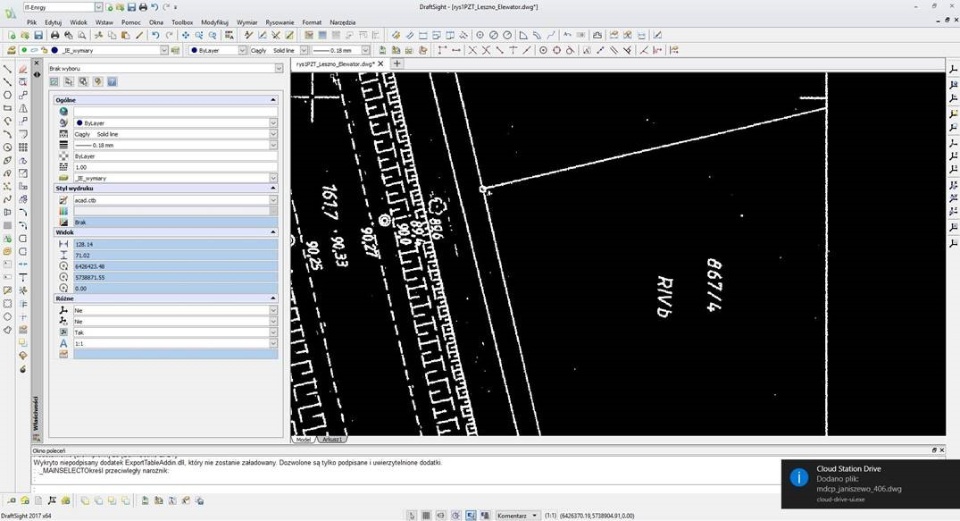Click the Quadrant snap icon in snap toolbar
960x521 pixels.
point(557,50)
